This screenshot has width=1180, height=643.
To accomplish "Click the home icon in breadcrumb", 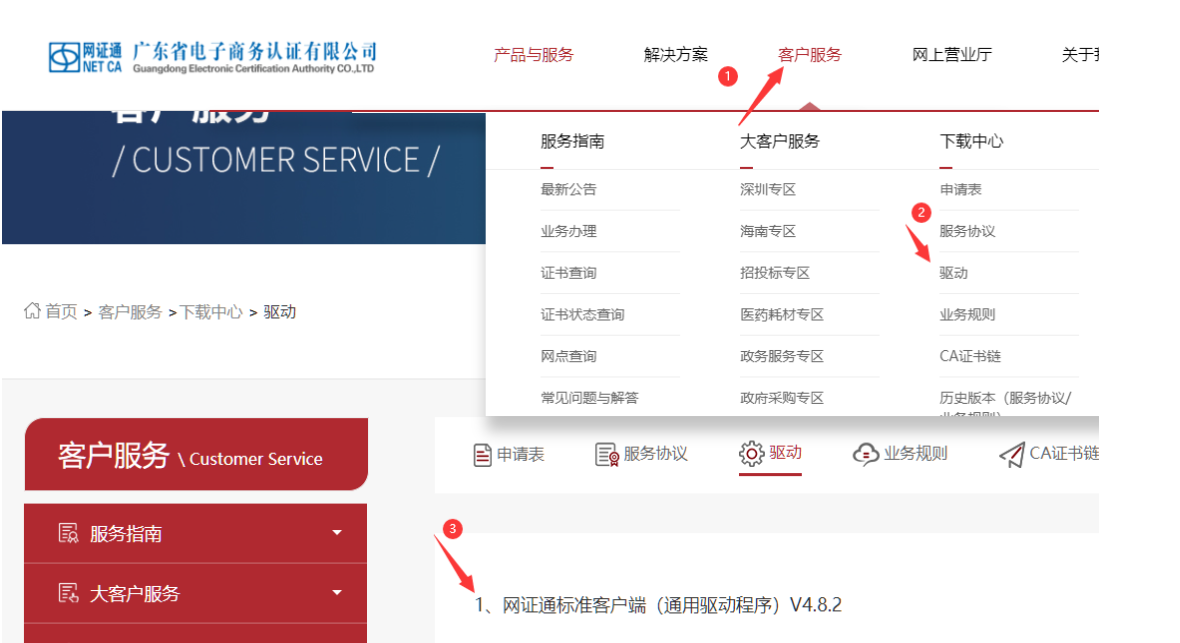I will click(32, 311).
